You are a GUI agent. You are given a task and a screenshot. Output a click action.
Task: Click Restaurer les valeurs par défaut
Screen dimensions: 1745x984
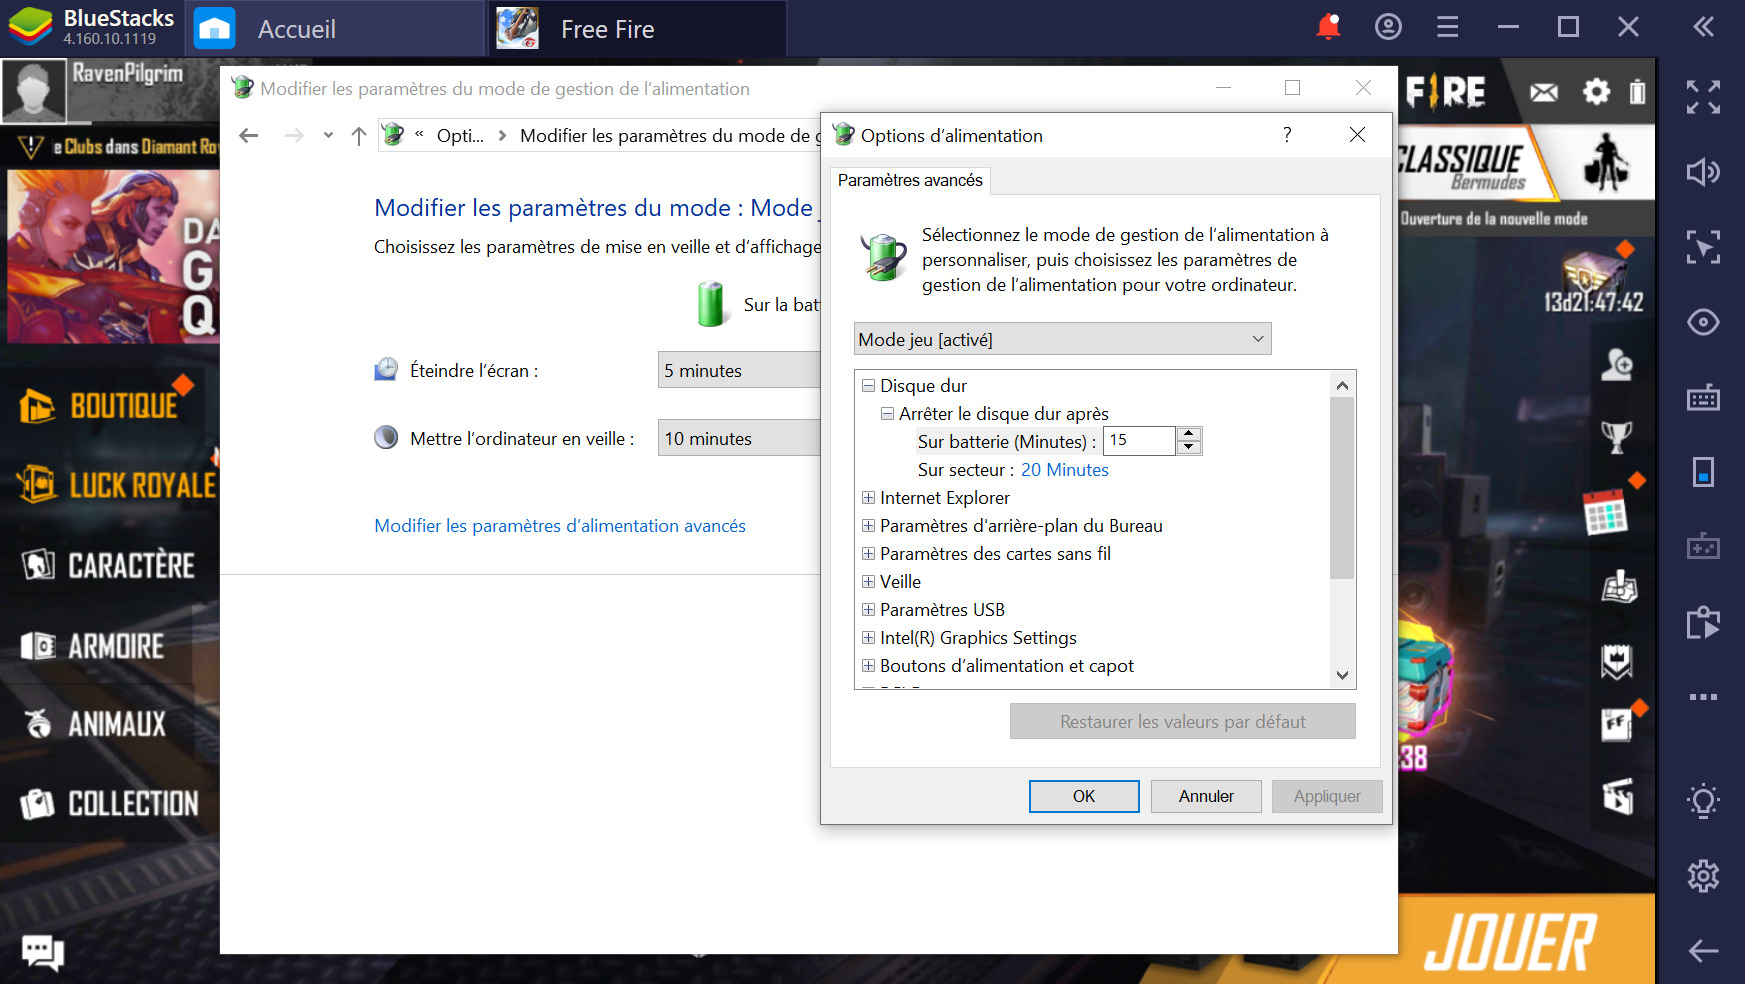click(1182, 722)
